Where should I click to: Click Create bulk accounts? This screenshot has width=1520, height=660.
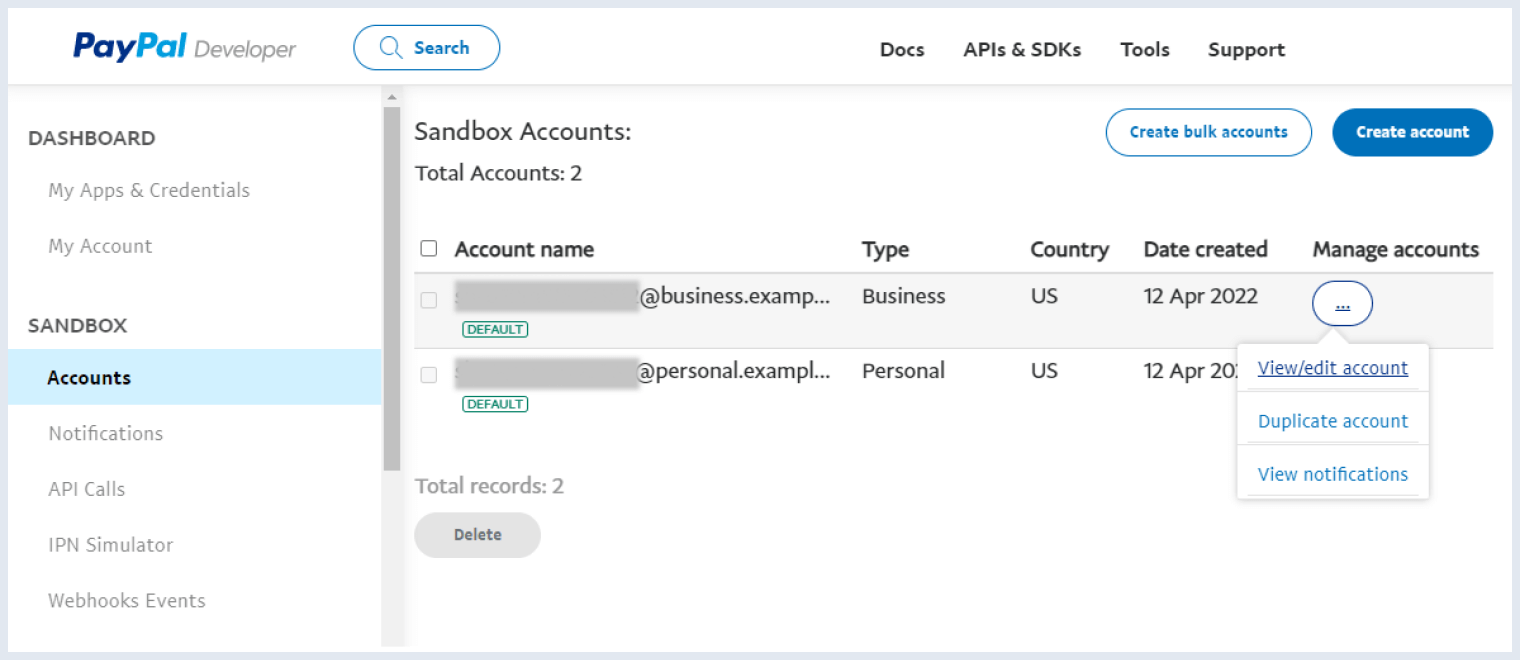[1208, 132]
